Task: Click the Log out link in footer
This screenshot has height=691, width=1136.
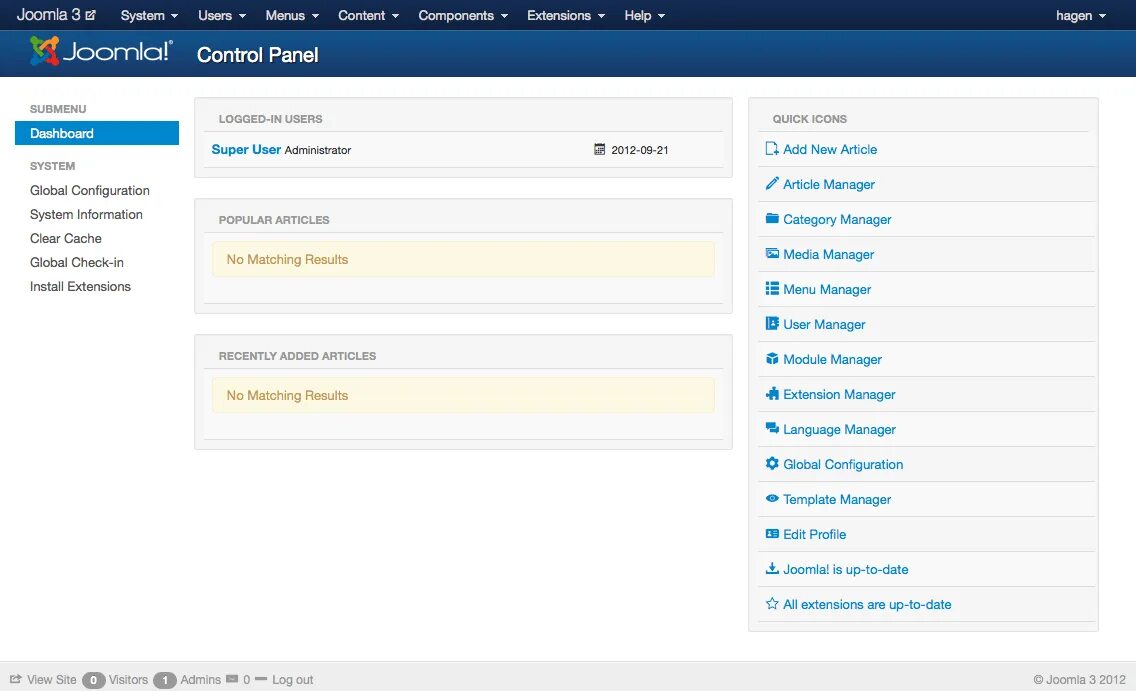Action: [293, 679]
